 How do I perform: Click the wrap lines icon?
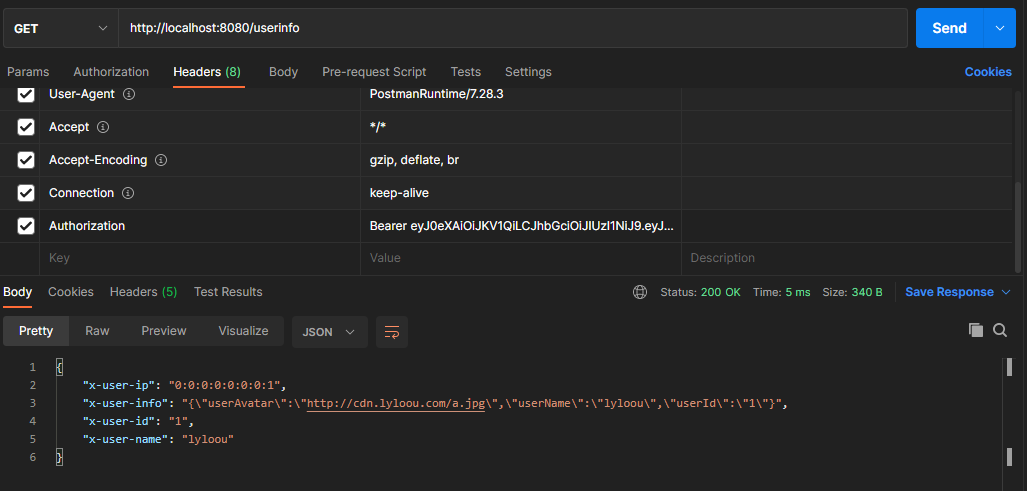coord(392,331)
